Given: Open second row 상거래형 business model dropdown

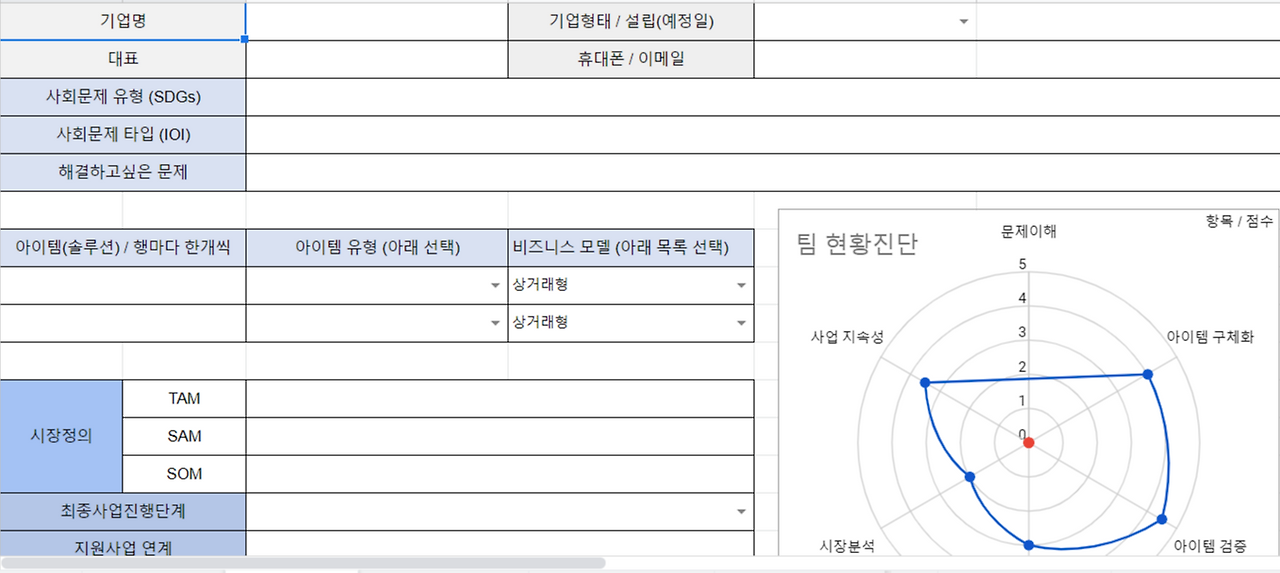Looking at the screenshot, I should point(741,323).
